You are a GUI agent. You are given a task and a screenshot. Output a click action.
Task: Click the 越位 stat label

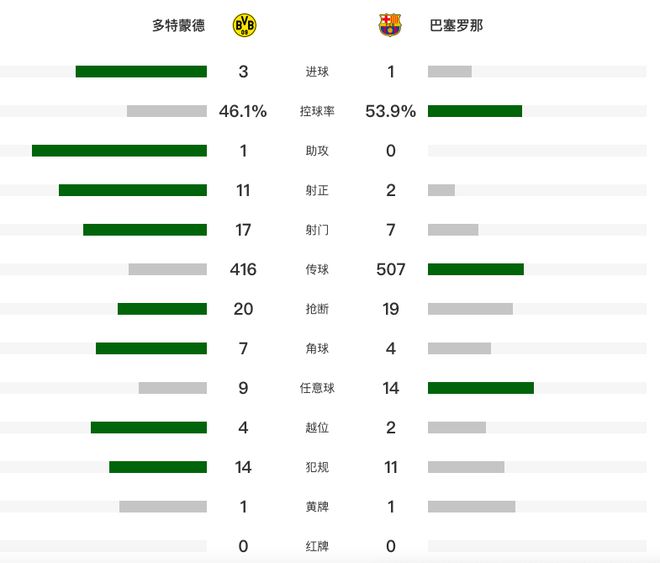click(317, 428)
